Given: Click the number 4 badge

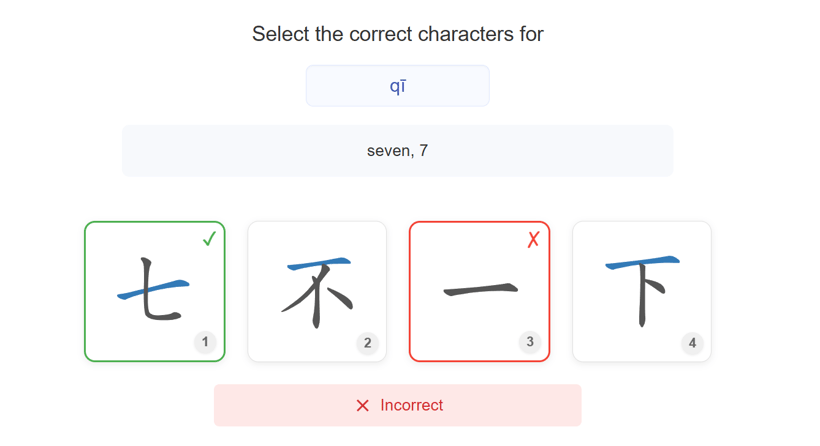Looking at the screenshot, I should (692, 343).
